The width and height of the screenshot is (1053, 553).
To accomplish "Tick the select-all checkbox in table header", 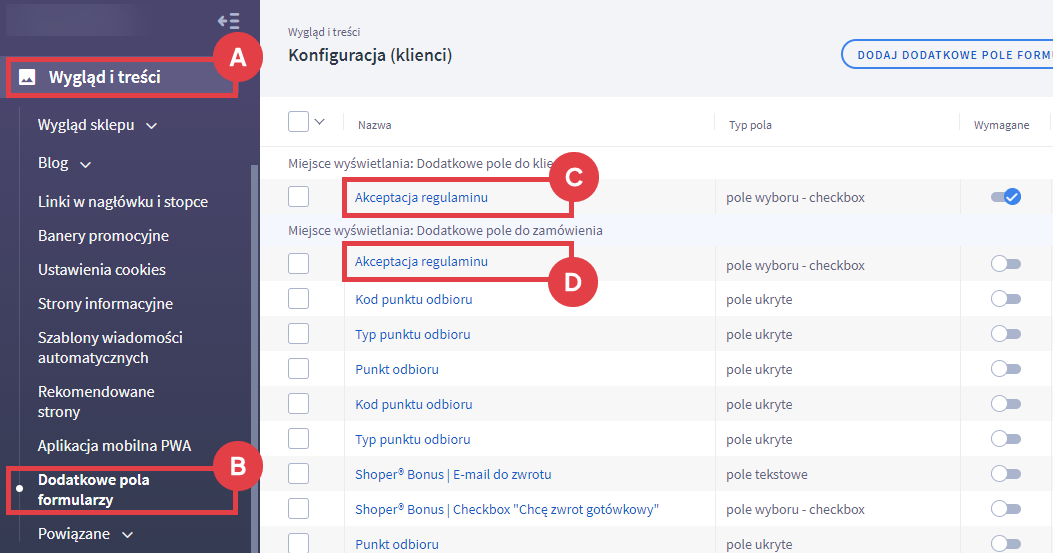I will click(x=298, y=122).
